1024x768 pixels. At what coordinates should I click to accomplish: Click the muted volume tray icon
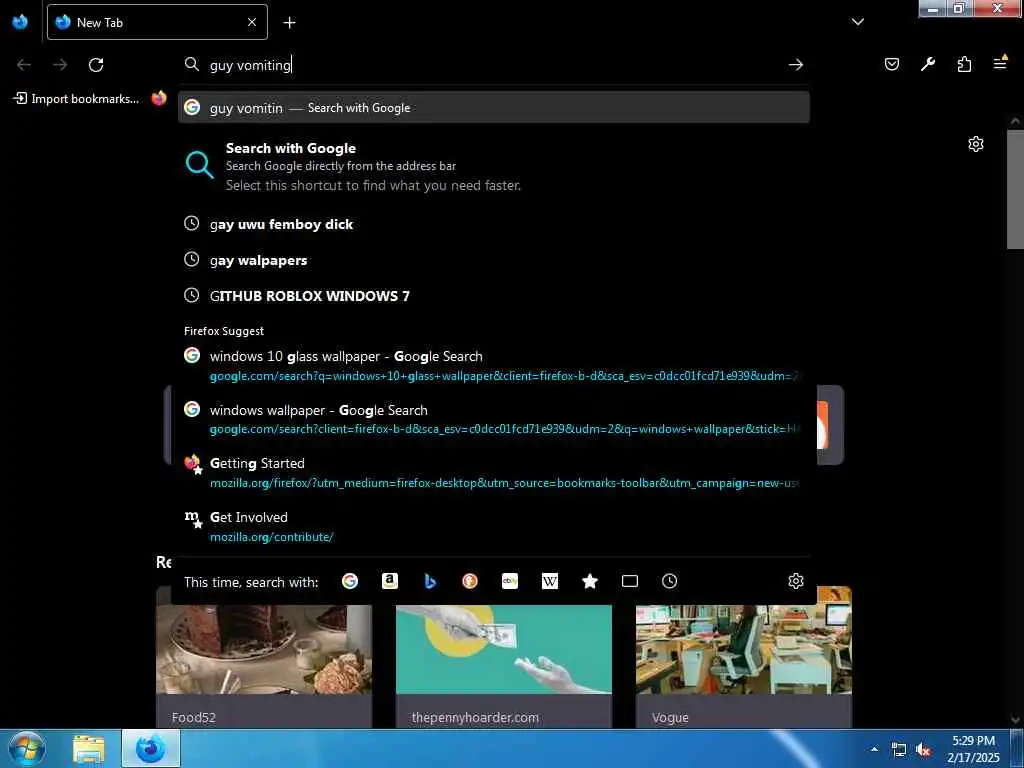click(x=923, y=750)
